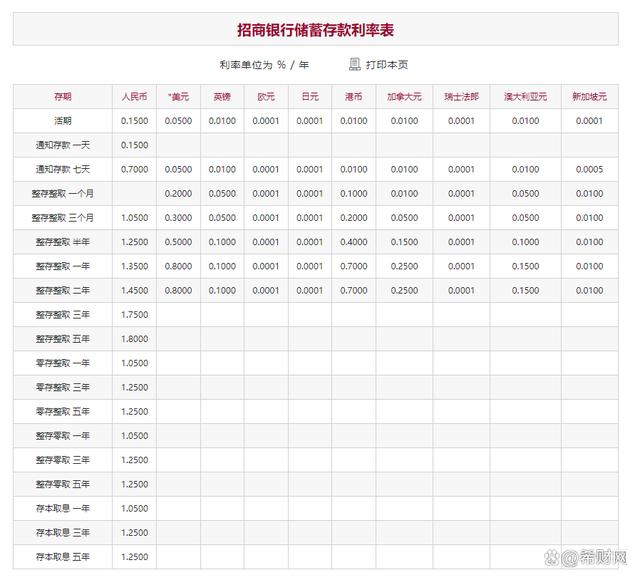Click the 整存整取 三个月 row label
This screenshot has height=580, width=640.
coord(63,218)
